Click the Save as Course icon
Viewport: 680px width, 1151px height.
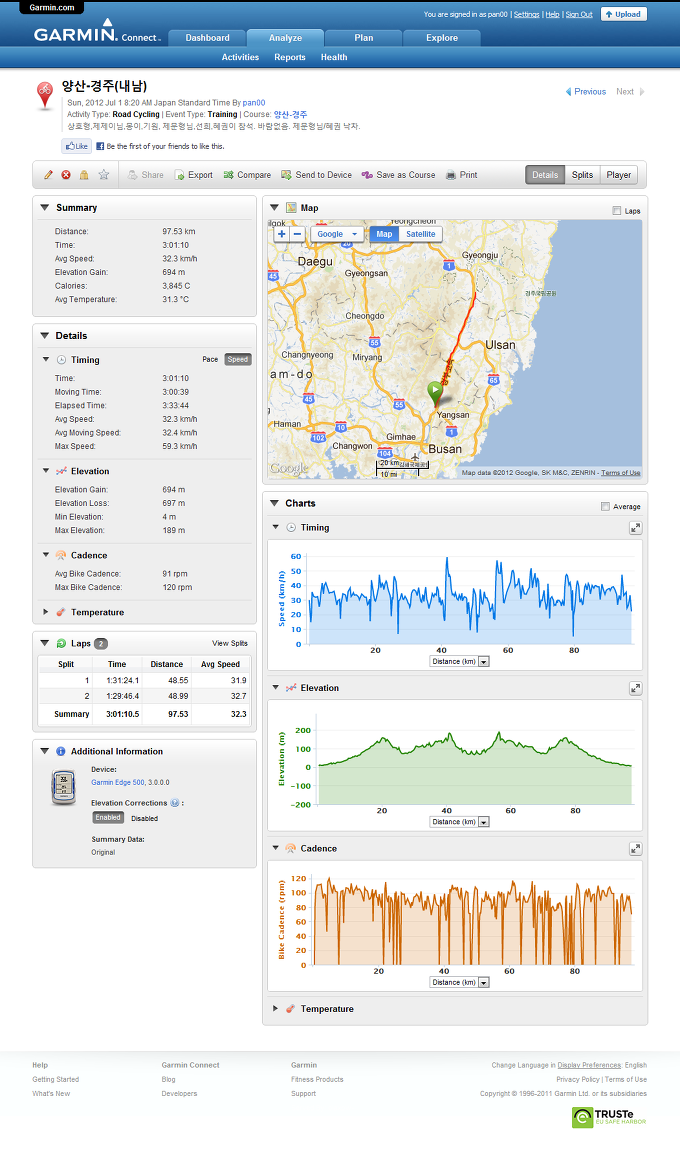(x=367, y=175)
